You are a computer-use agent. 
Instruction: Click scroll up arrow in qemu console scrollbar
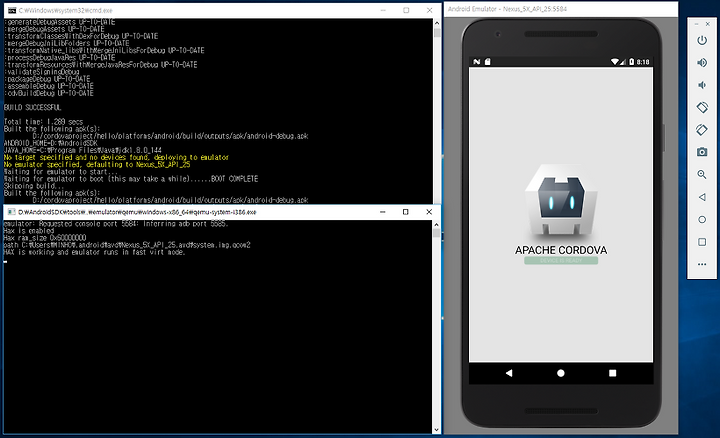tap(436, 225)
